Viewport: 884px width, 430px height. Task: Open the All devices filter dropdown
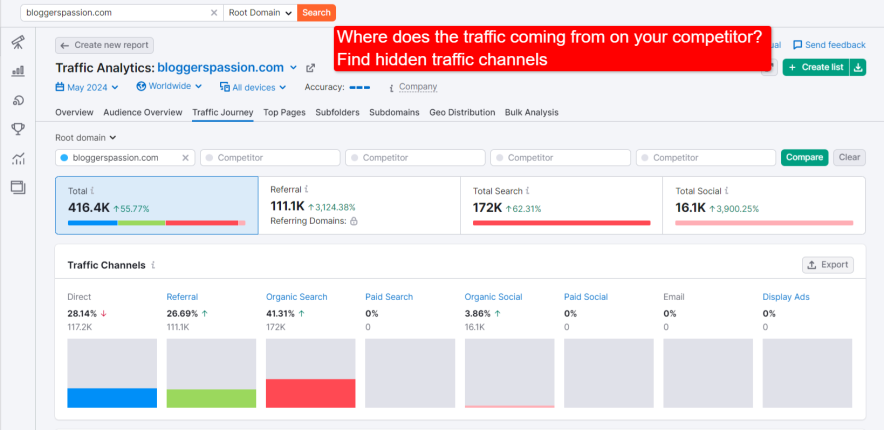pos(256,87)
